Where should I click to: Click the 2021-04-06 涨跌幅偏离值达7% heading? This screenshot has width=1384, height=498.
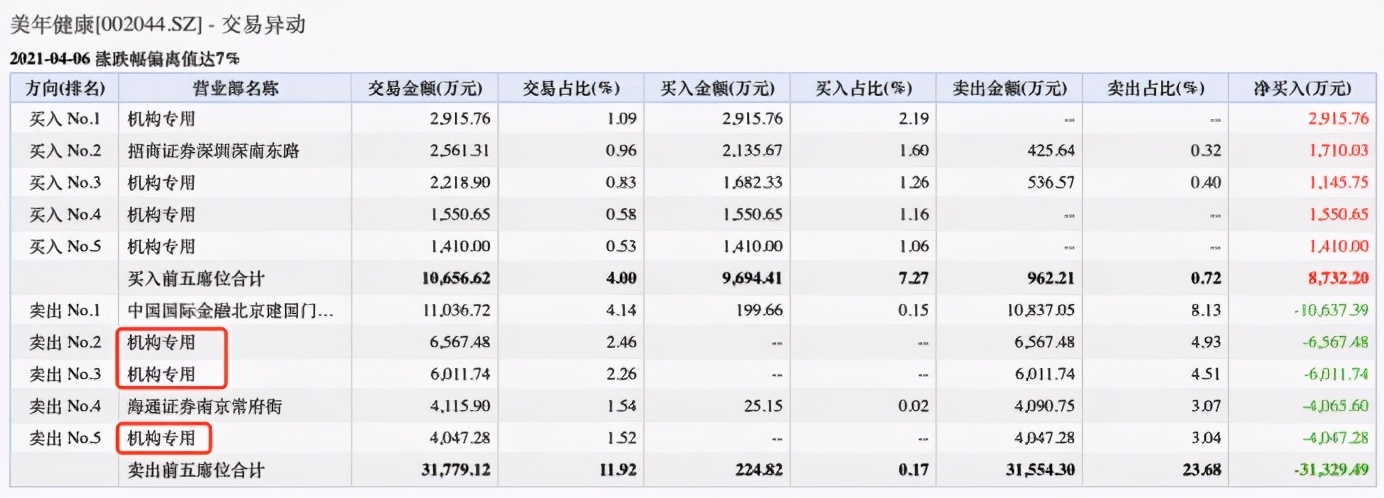(124, 58)
